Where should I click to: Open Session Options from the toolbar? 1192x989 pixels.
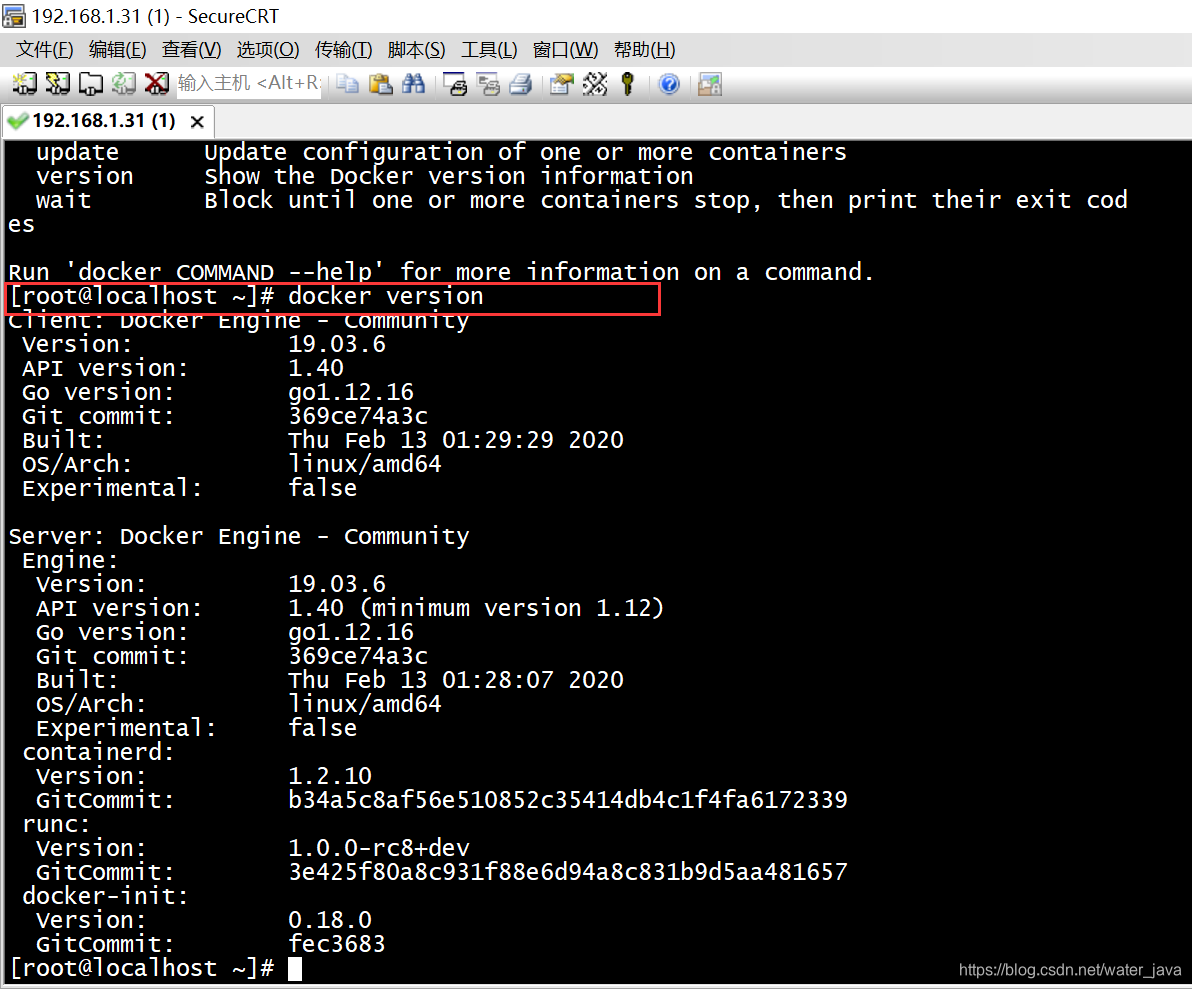coord(562,84)
